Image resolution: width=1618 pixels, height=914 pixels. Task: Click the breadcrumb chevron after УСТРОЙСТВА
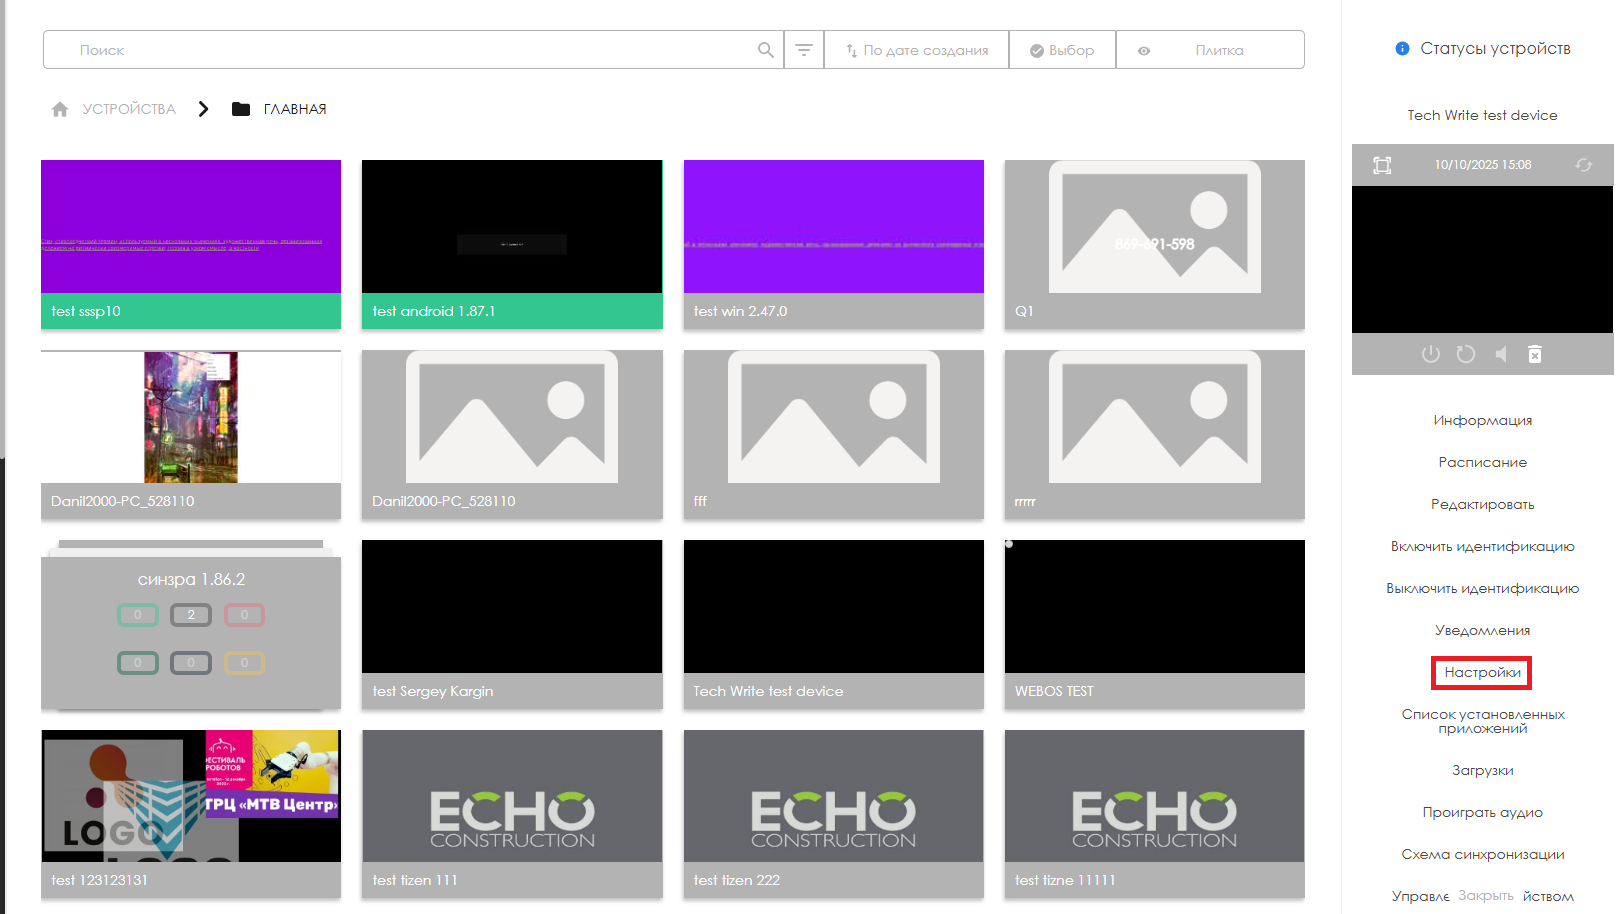click(203, 109)
